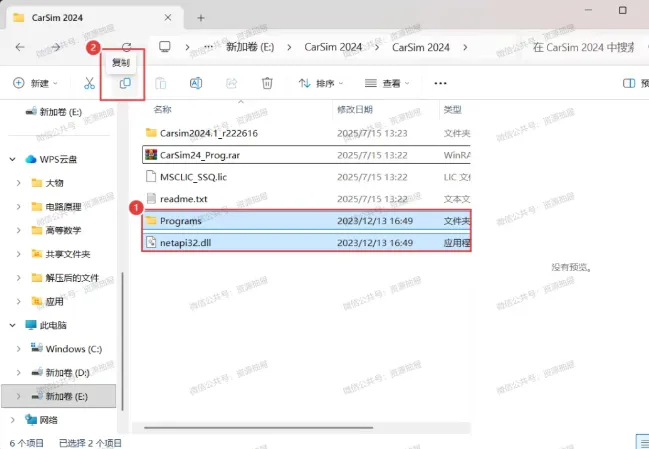Expand chevron after last CarSim 2024 breadcrumb
649x449 pixels.
465,48
